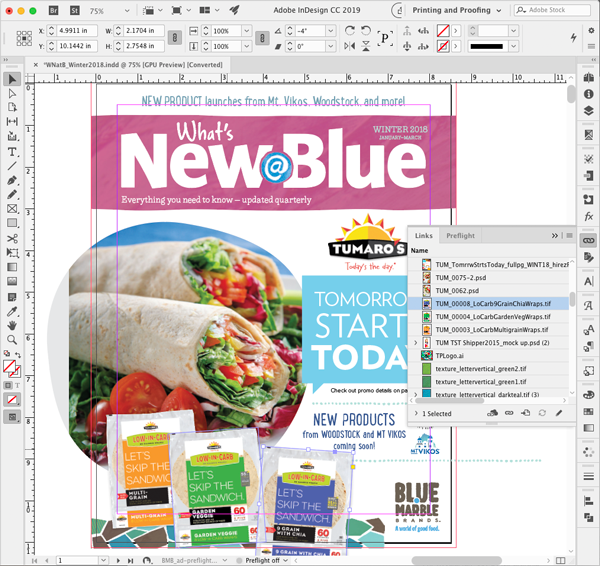This screenshot has width=600, height=566.
Task: Open the Effects fx panel icon
Action: tap(589, 216)
